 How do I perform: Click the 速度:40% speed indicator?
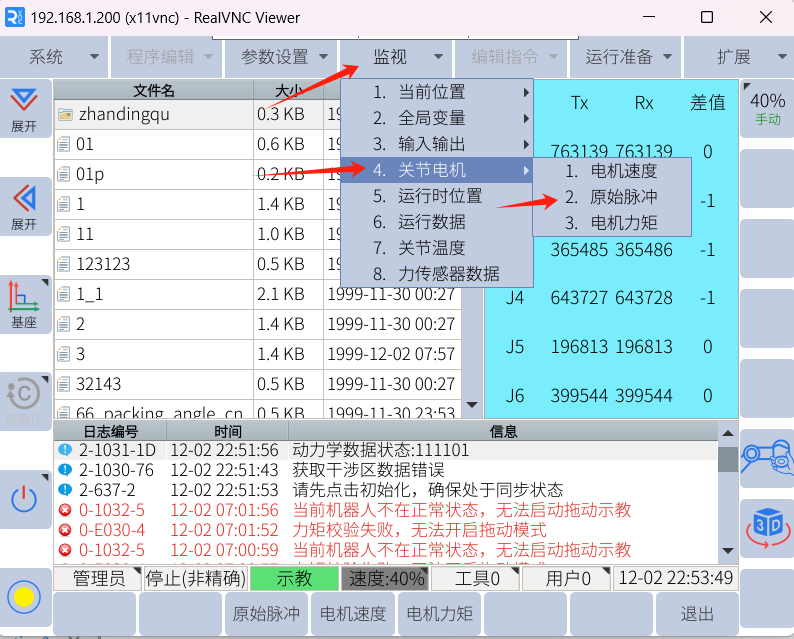(x=385, y=578)
